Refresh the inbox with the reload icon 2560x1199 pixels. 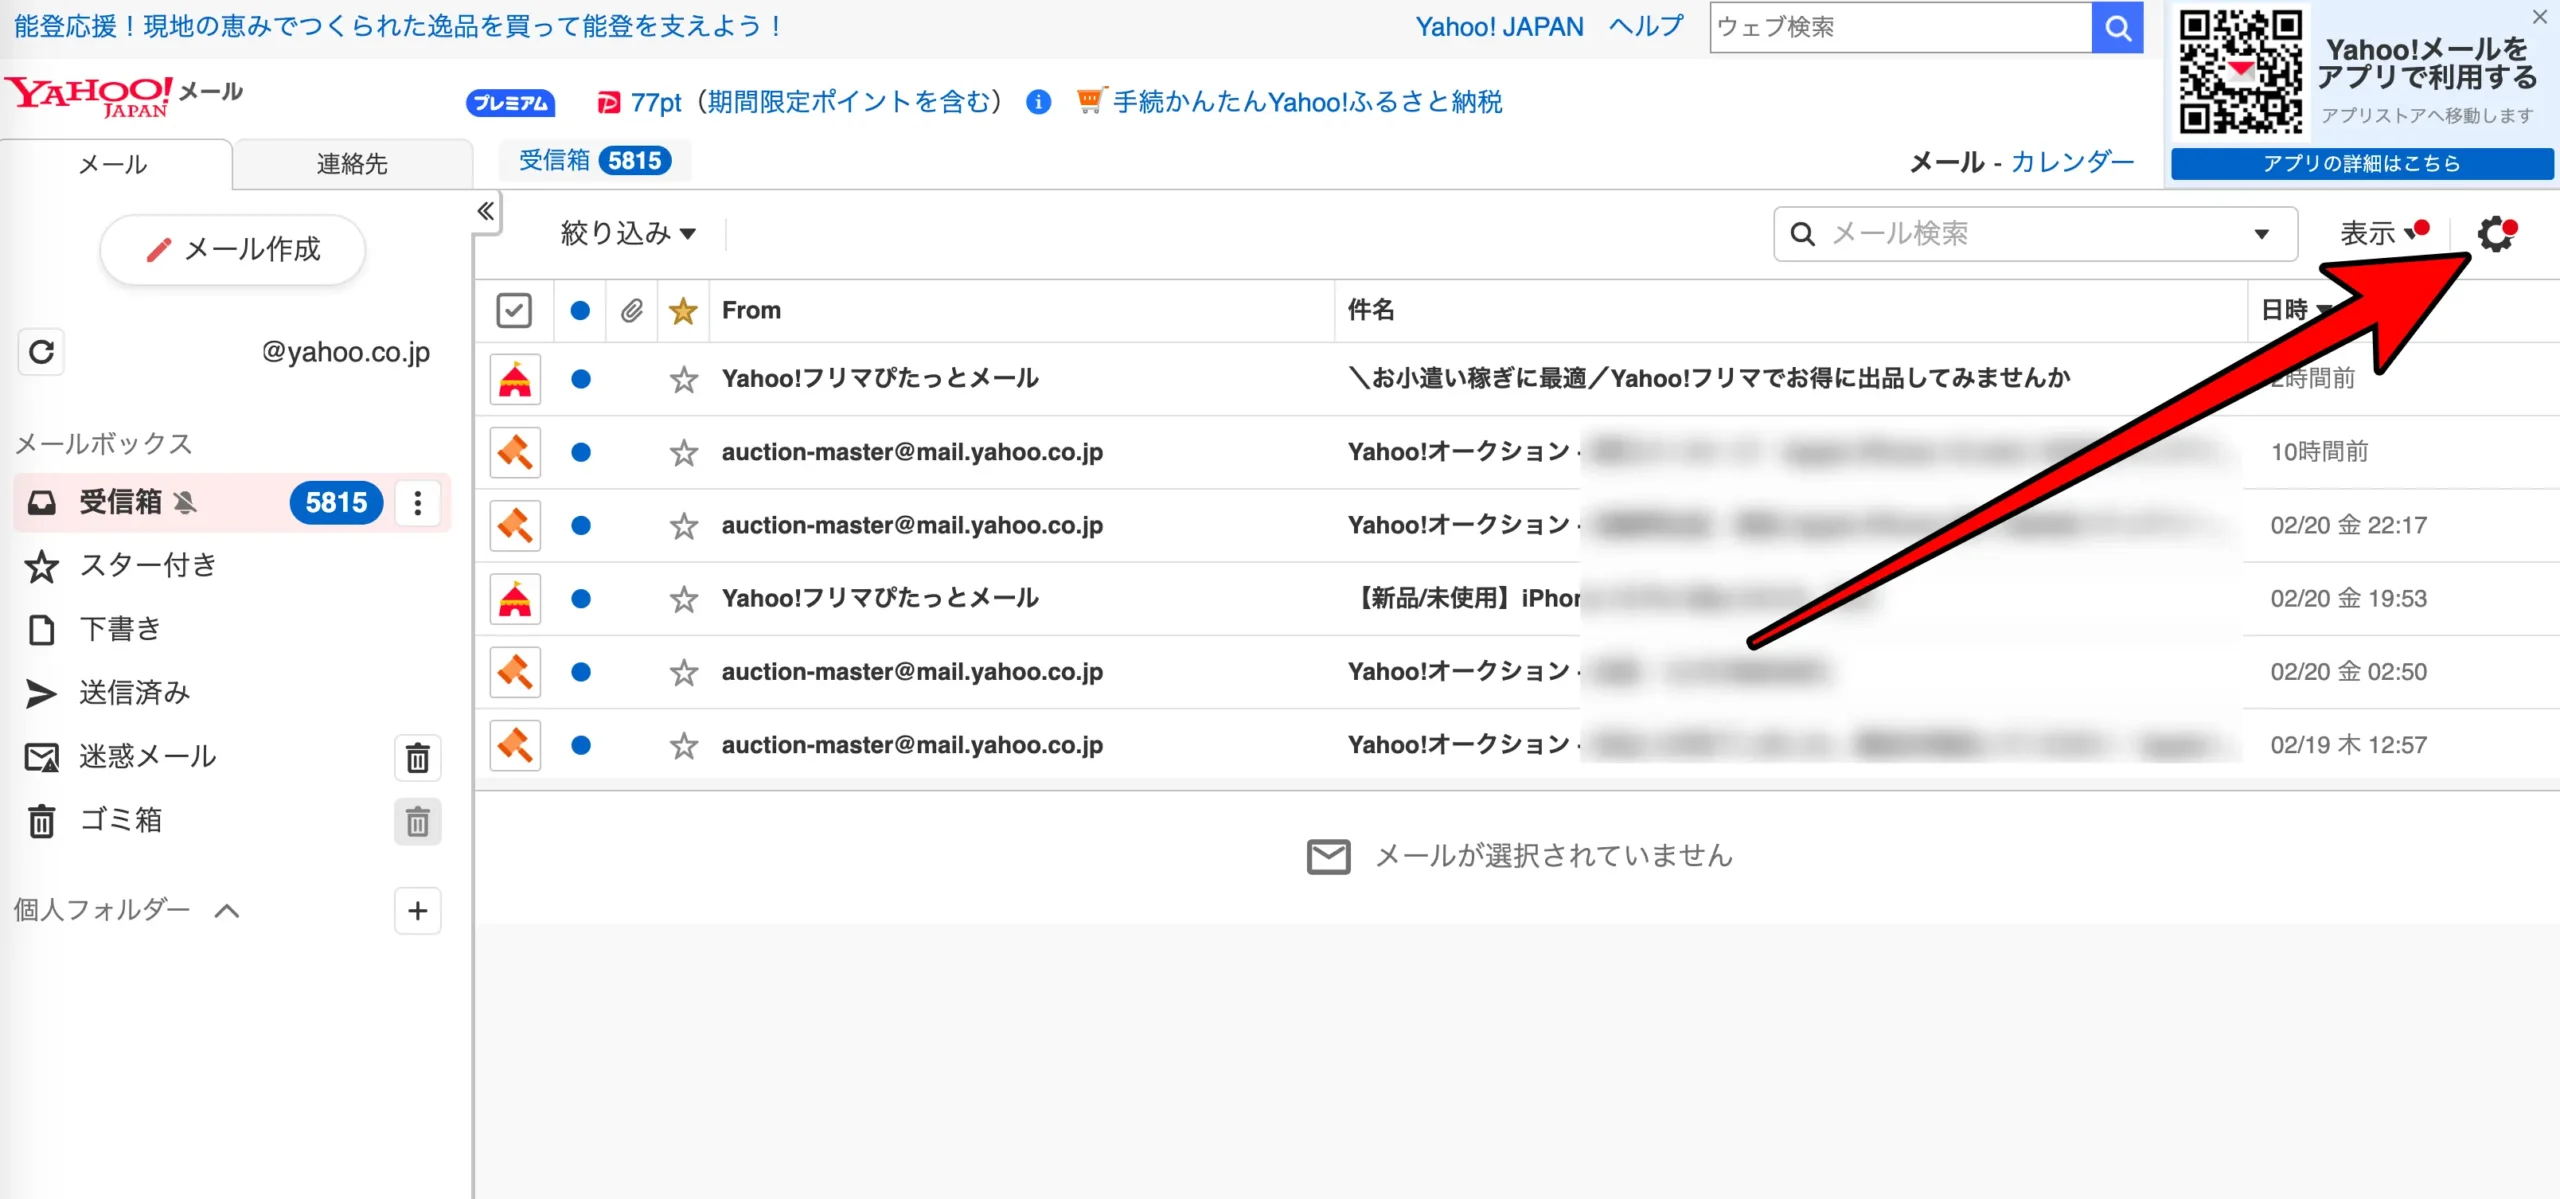tap(41, 352)
